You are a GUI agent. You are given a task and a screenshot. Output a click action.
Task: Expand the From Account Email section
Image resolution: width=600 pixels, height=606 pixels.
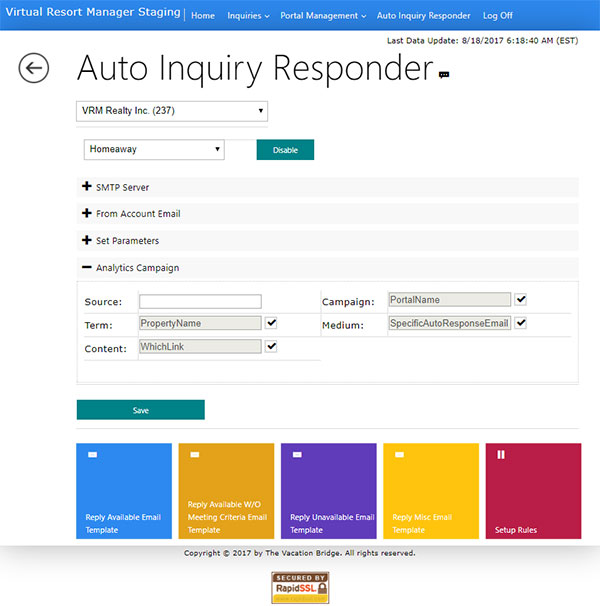tap(327, 214)
